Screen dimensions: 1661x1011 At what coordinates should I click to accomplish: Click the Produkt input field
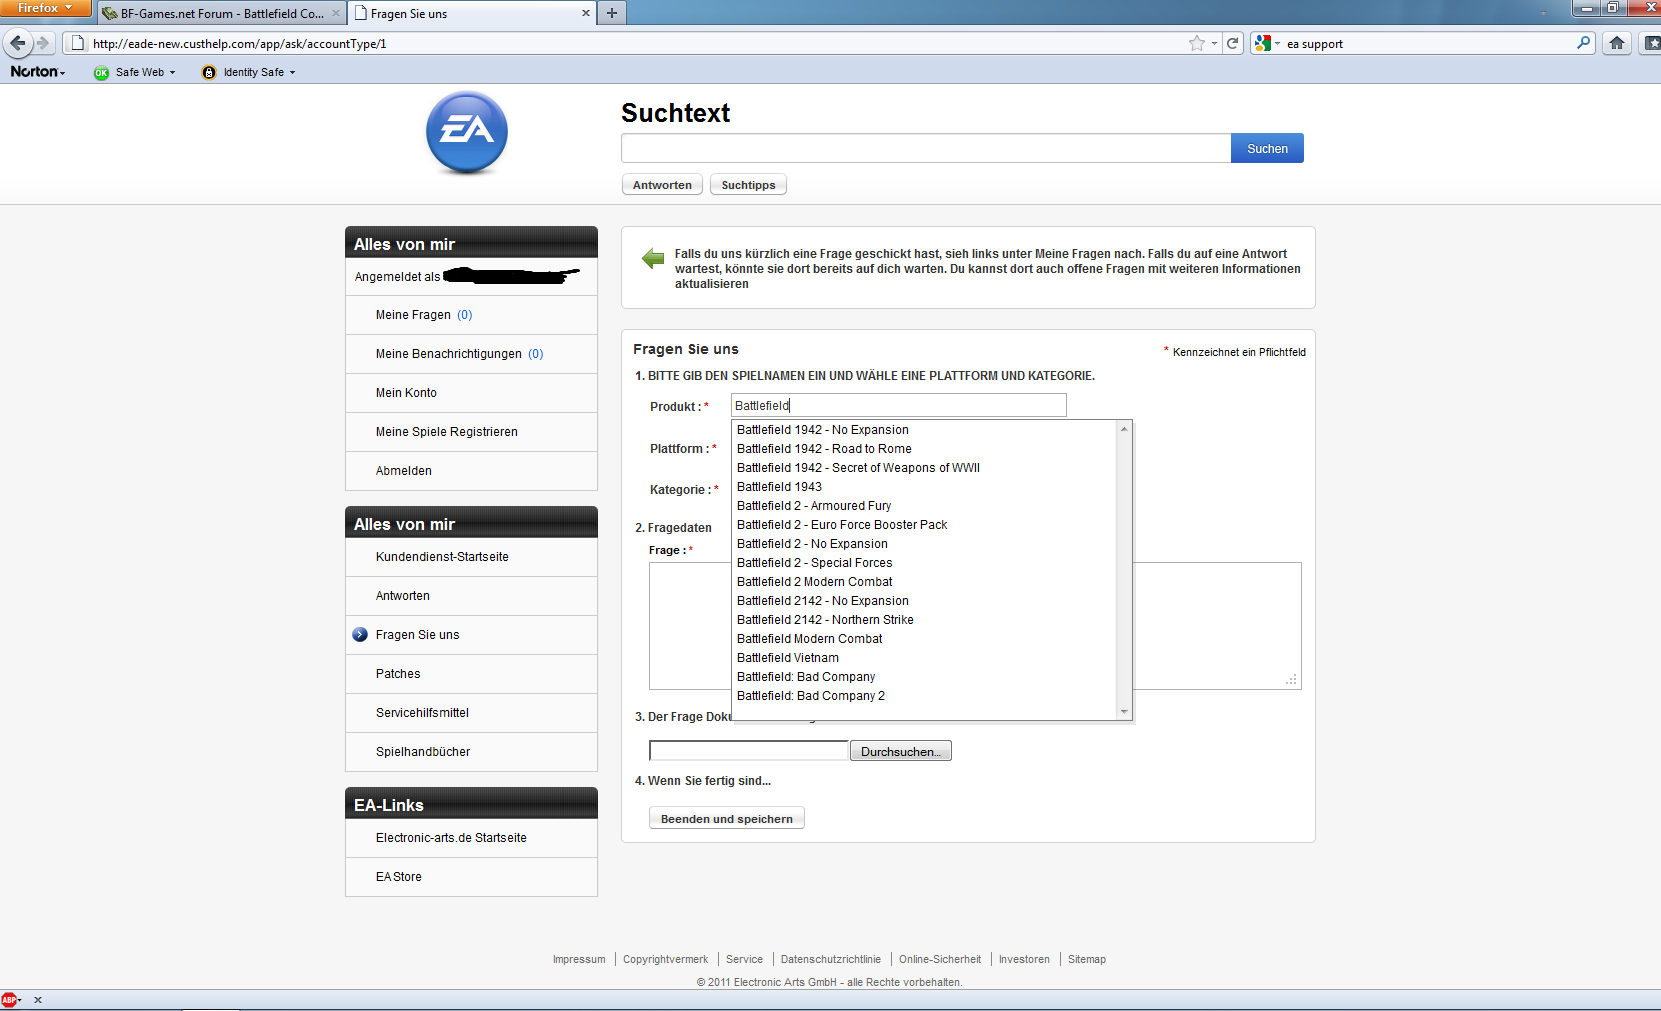(x=899, y=405)
